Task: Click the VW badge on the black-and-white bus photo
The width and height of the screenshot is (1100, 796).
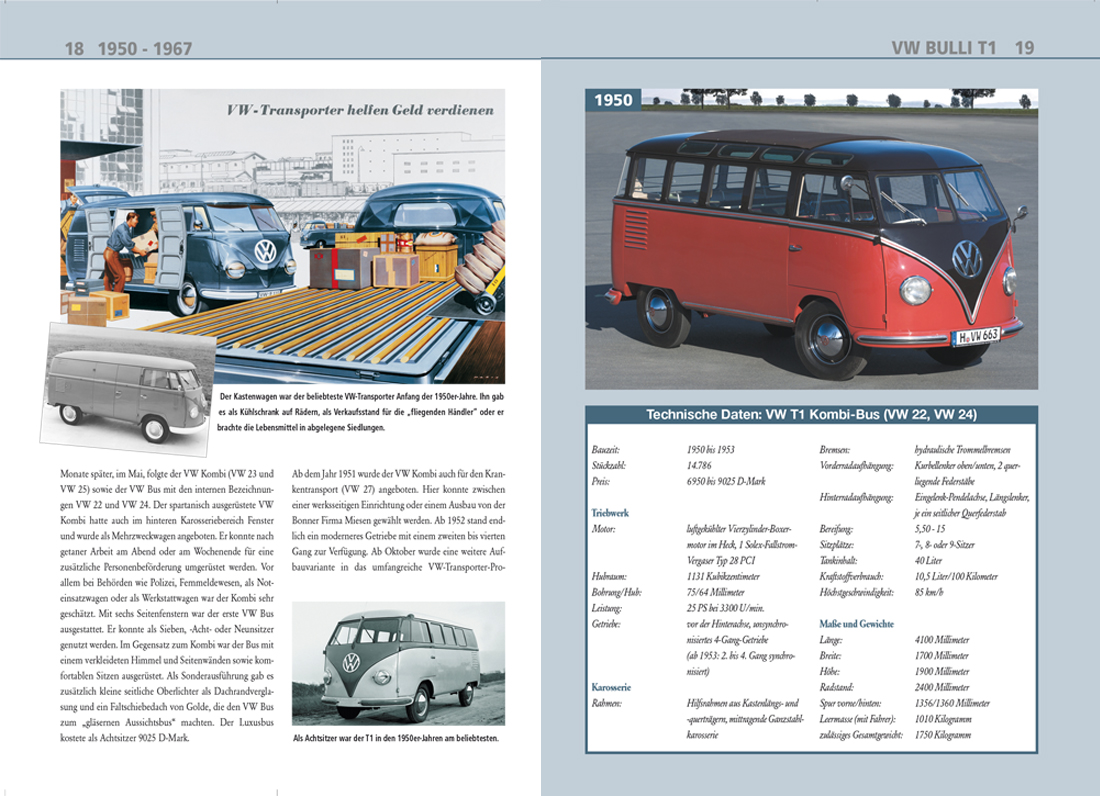Action: 351,661
